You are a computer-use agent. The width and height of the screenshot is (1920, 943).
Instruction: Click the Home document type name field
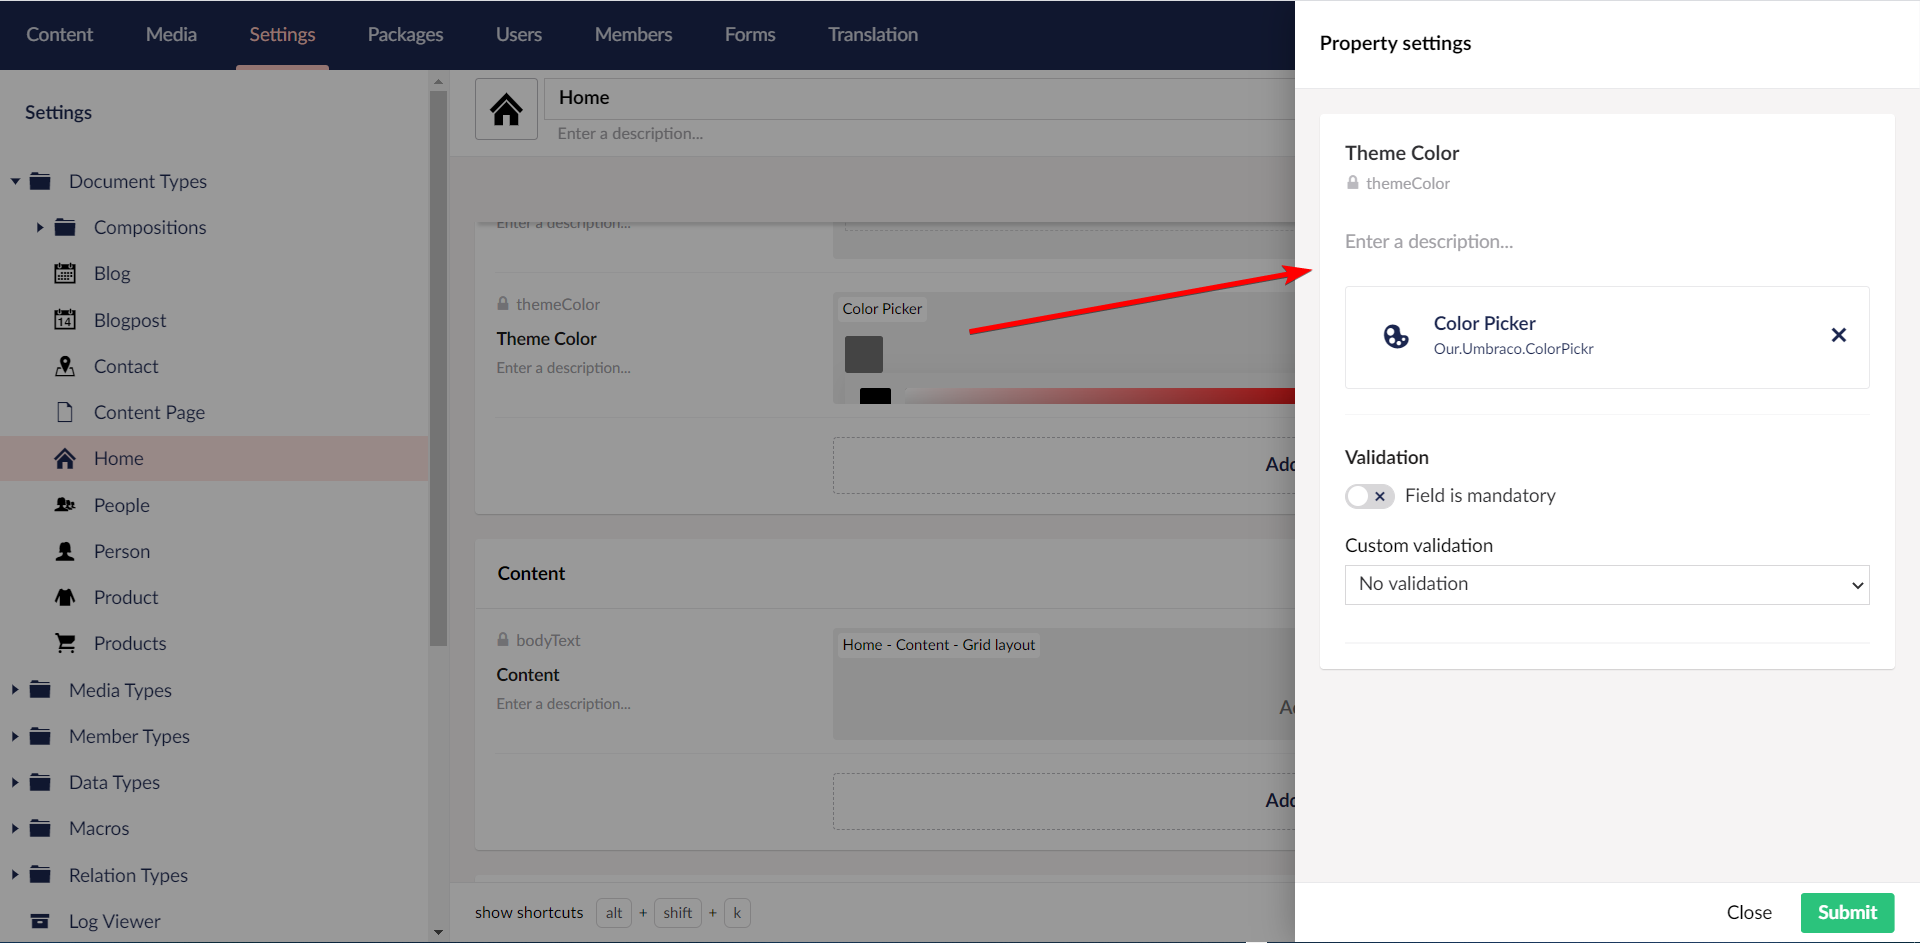pos(920,98)
